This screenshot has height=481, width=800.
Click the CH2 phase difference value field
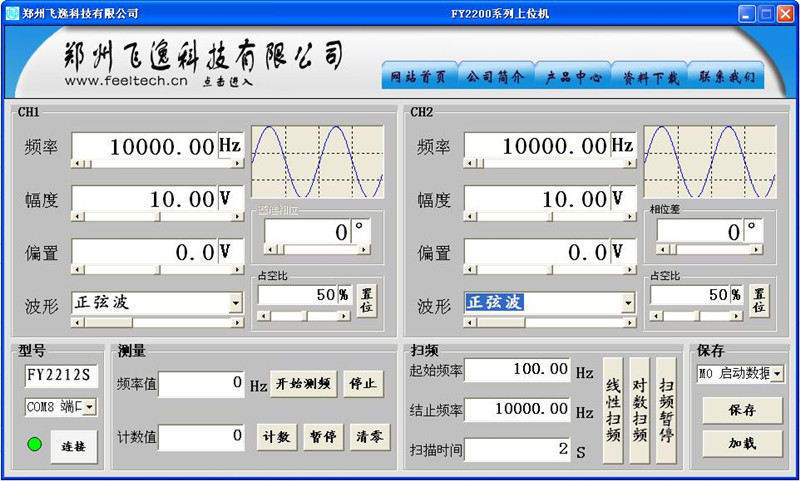click(x=700, y=232)
